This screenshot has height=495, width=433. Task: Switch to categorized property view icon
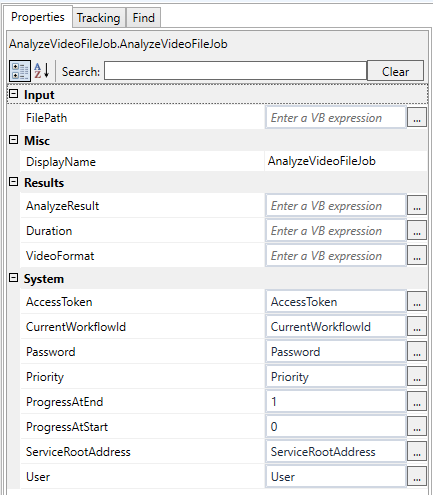20,71
